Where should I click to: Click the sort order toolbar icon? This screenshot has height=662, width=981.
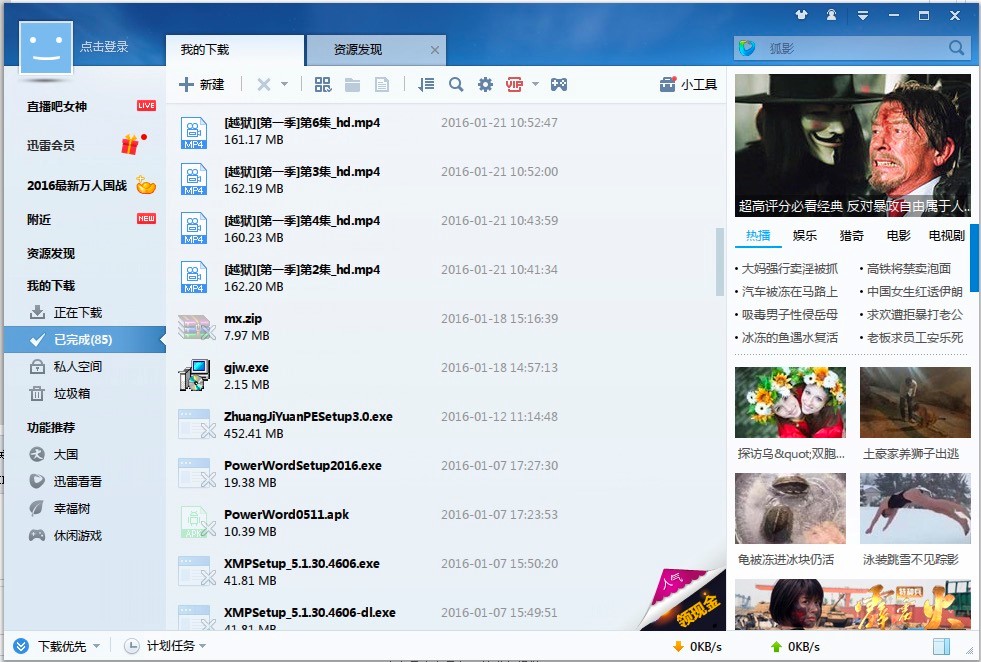(426, 84)
